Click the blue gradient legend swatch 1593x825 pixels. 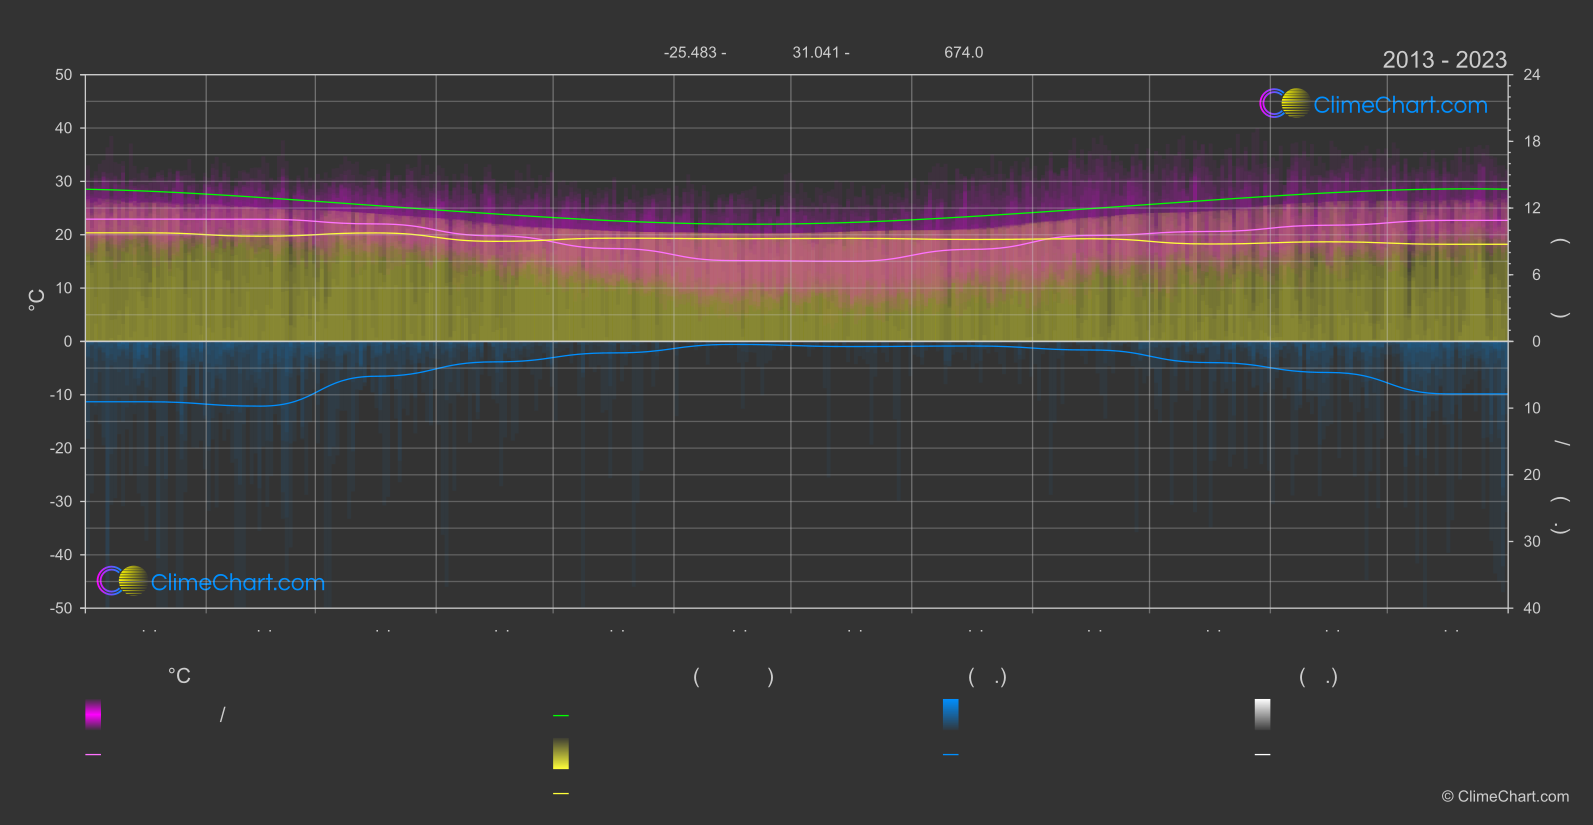point(951,714)
